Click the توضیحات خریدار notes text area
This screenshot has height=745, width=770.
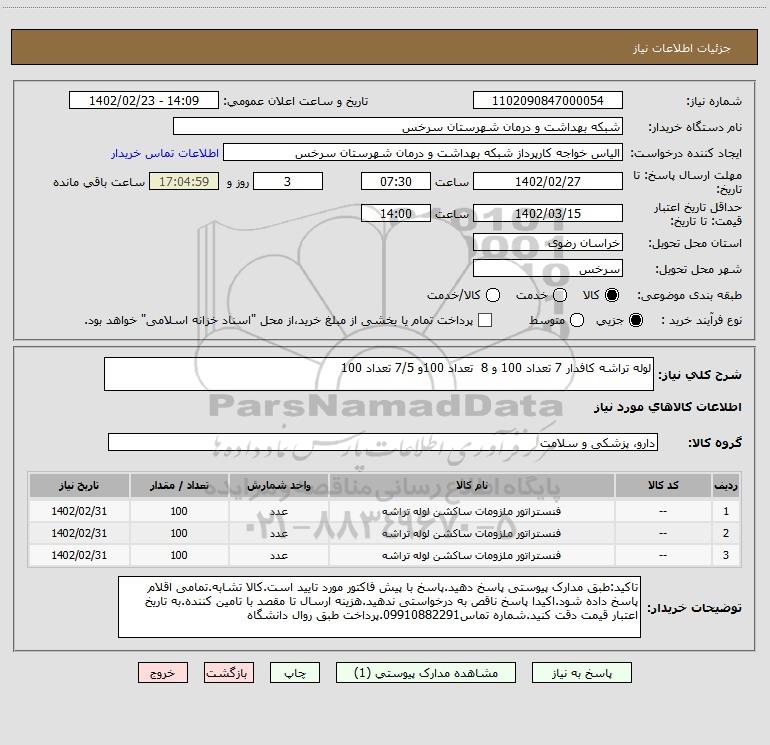click(x=379, y=607)
